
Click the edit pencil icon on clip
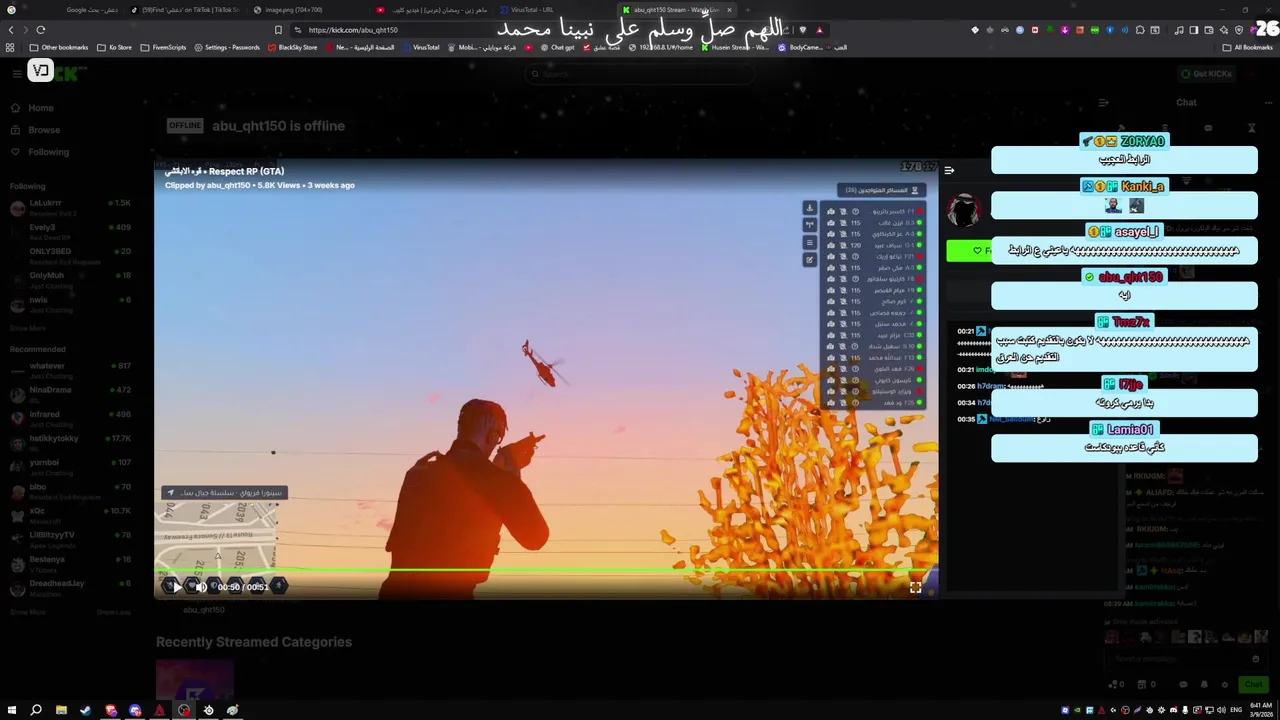click(x=810, y=260)
